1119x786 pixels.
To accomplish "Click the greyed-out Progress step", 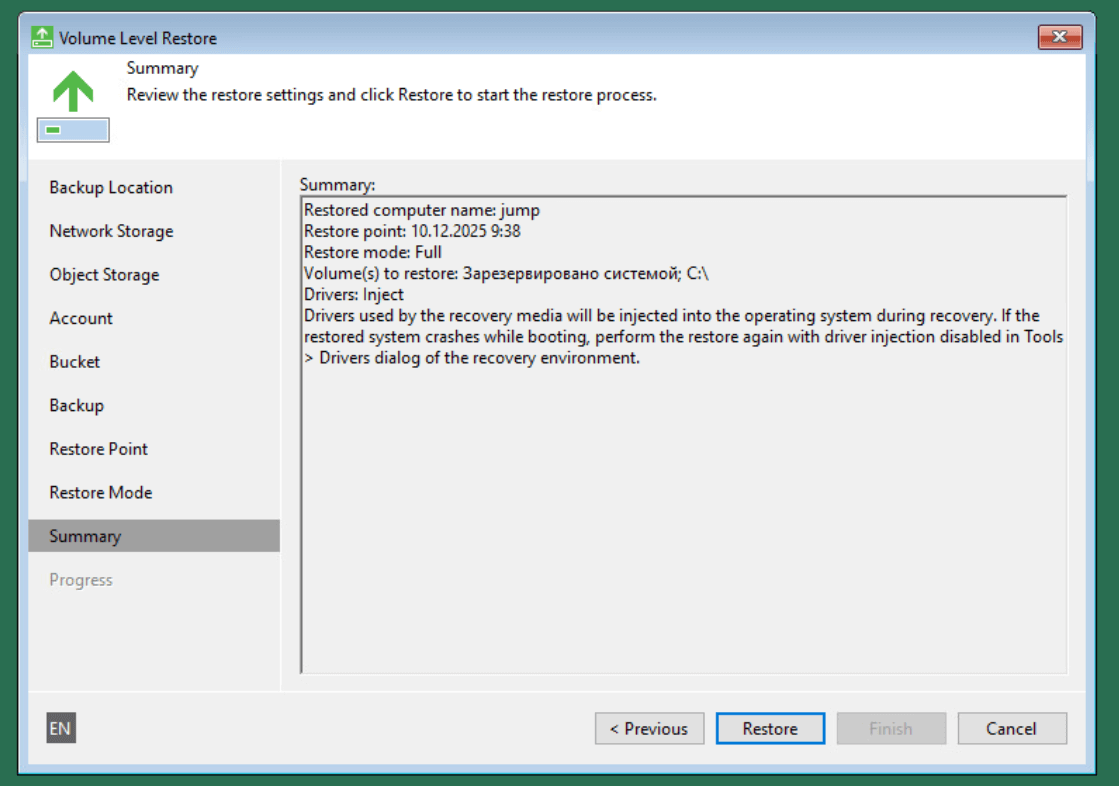I will click(81, 580).
